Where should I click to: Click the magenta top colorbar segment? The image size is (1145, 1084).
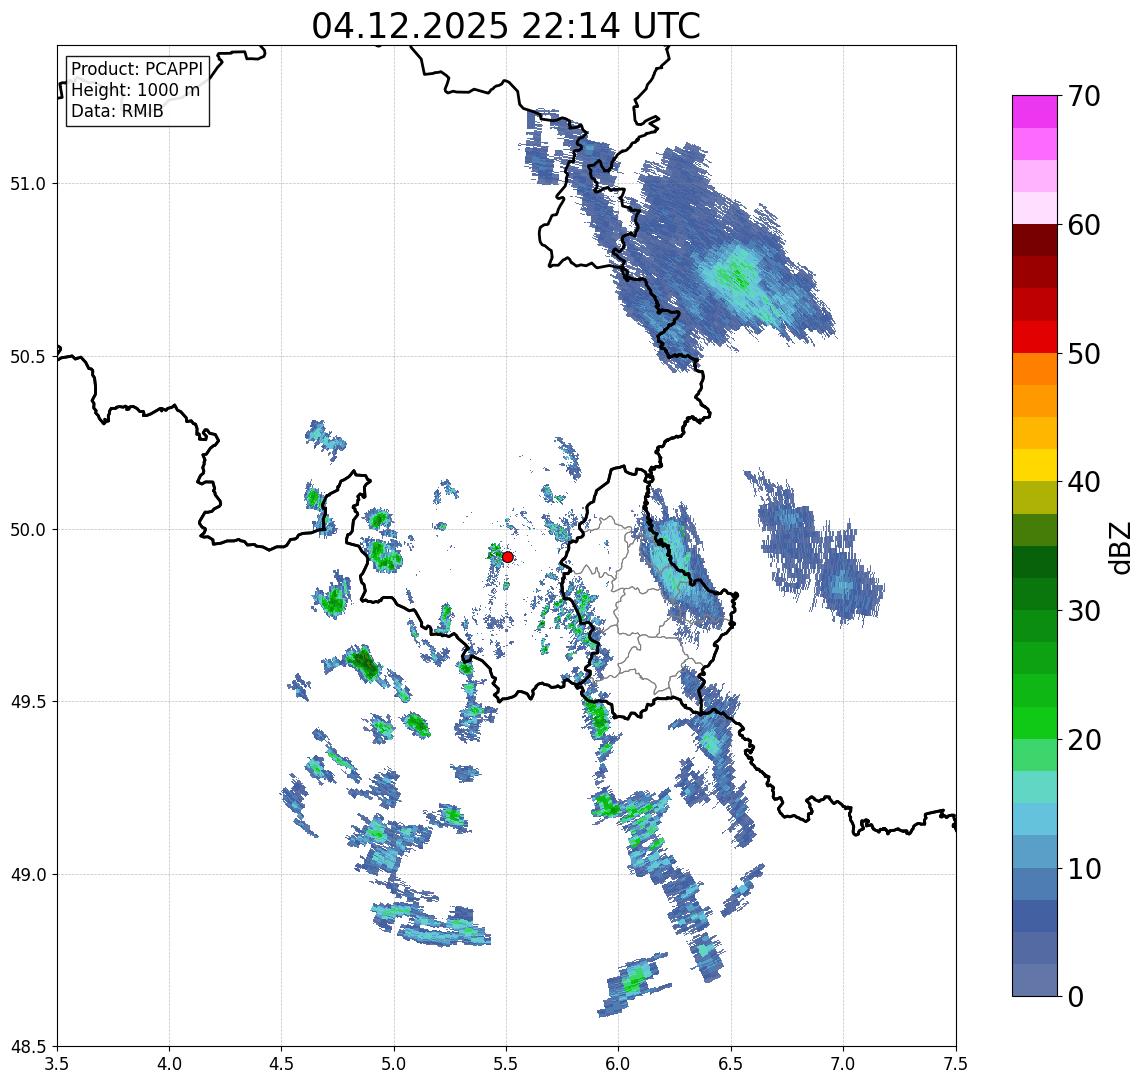[x=1035, y=112]
